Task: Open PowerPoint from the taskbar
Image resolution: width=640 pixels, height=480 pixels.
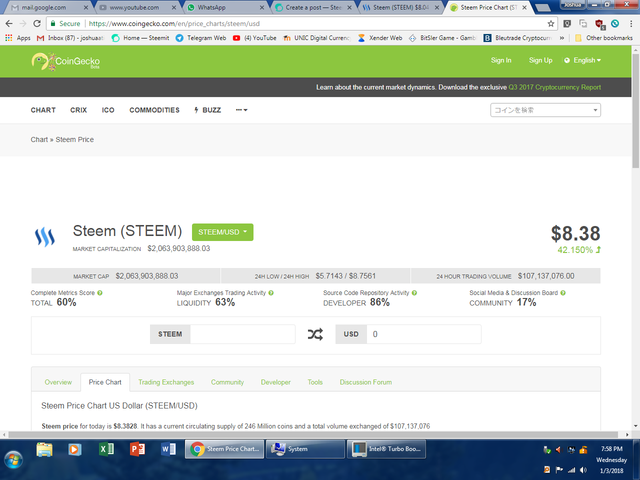Action: 137,449
